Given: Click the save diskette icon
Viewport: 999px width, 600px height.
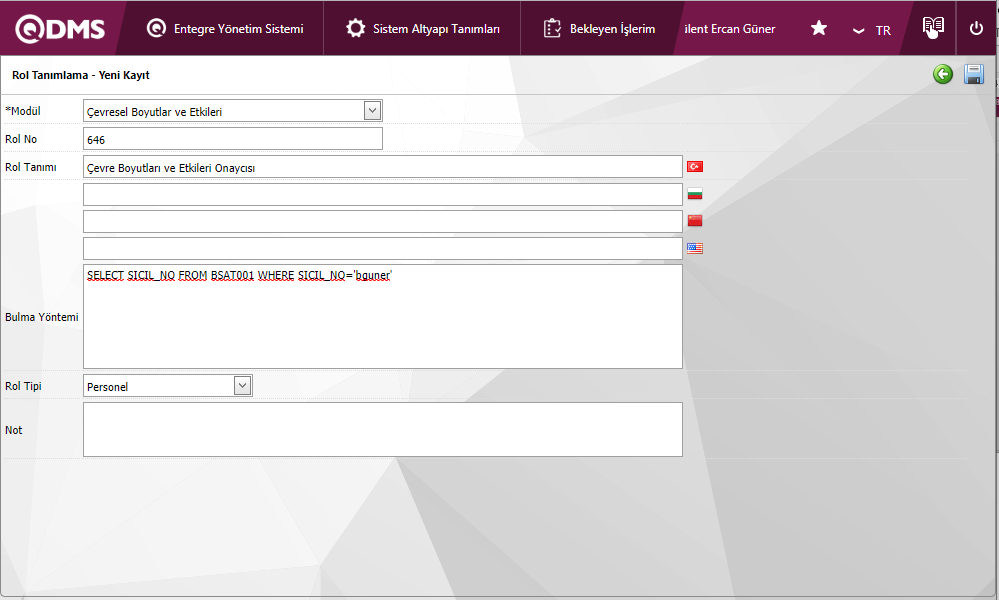Looking at the screenshot, I should tap(974, 75).
